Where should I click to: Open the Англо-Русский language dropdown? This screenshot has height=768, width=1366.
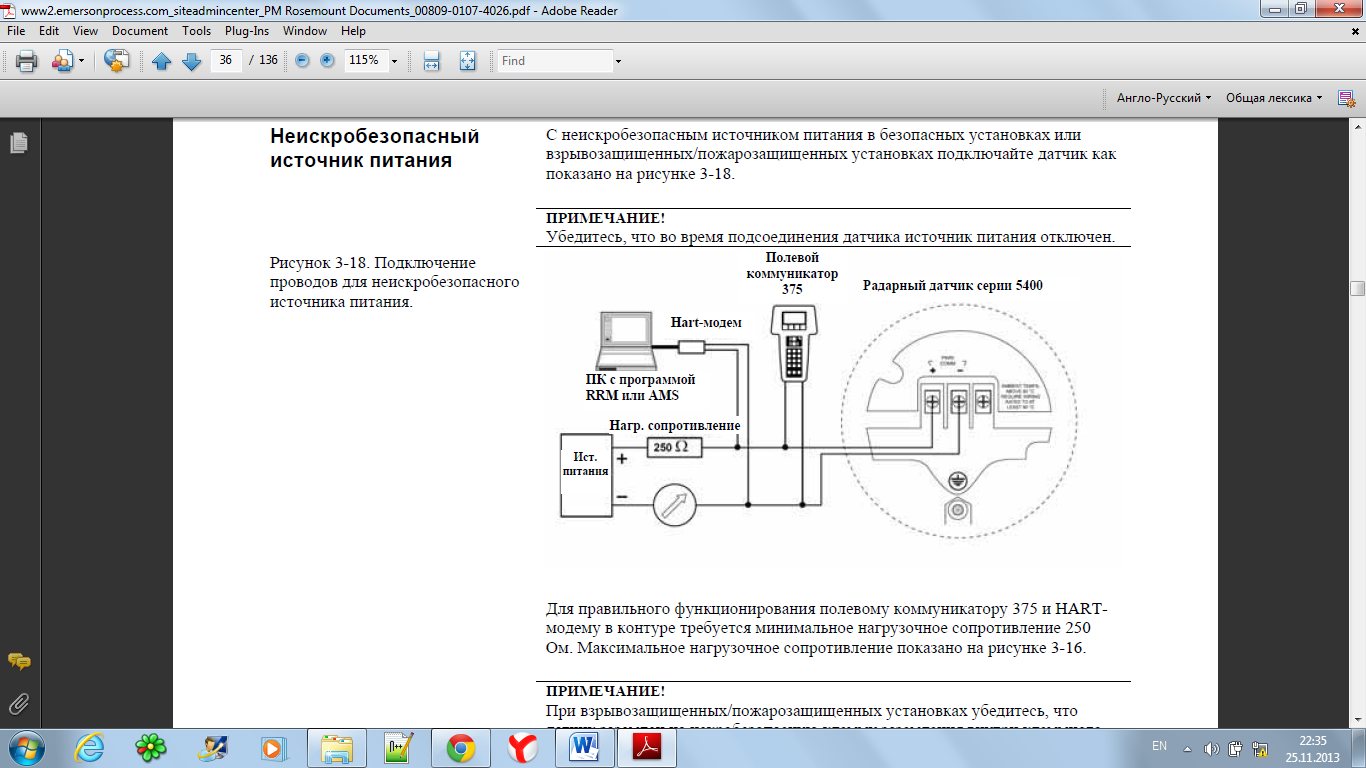1164,98
